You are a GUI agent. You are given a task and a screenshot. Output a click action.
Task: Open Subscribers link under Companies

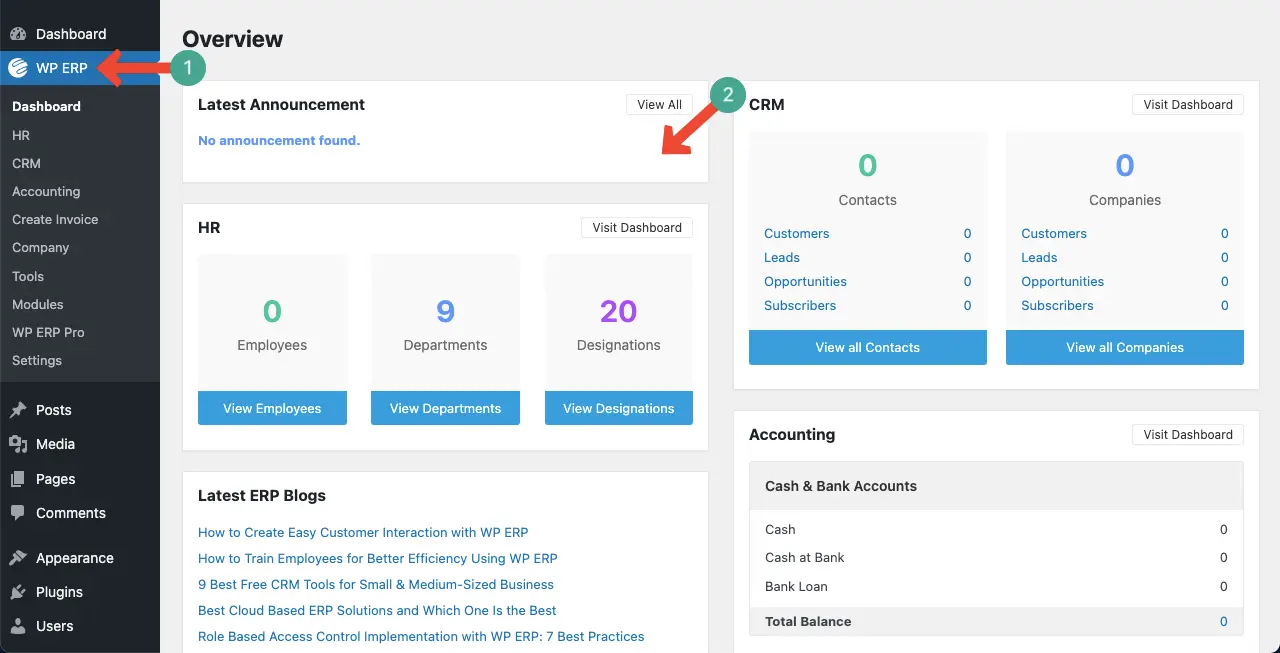coord(1057,305)
